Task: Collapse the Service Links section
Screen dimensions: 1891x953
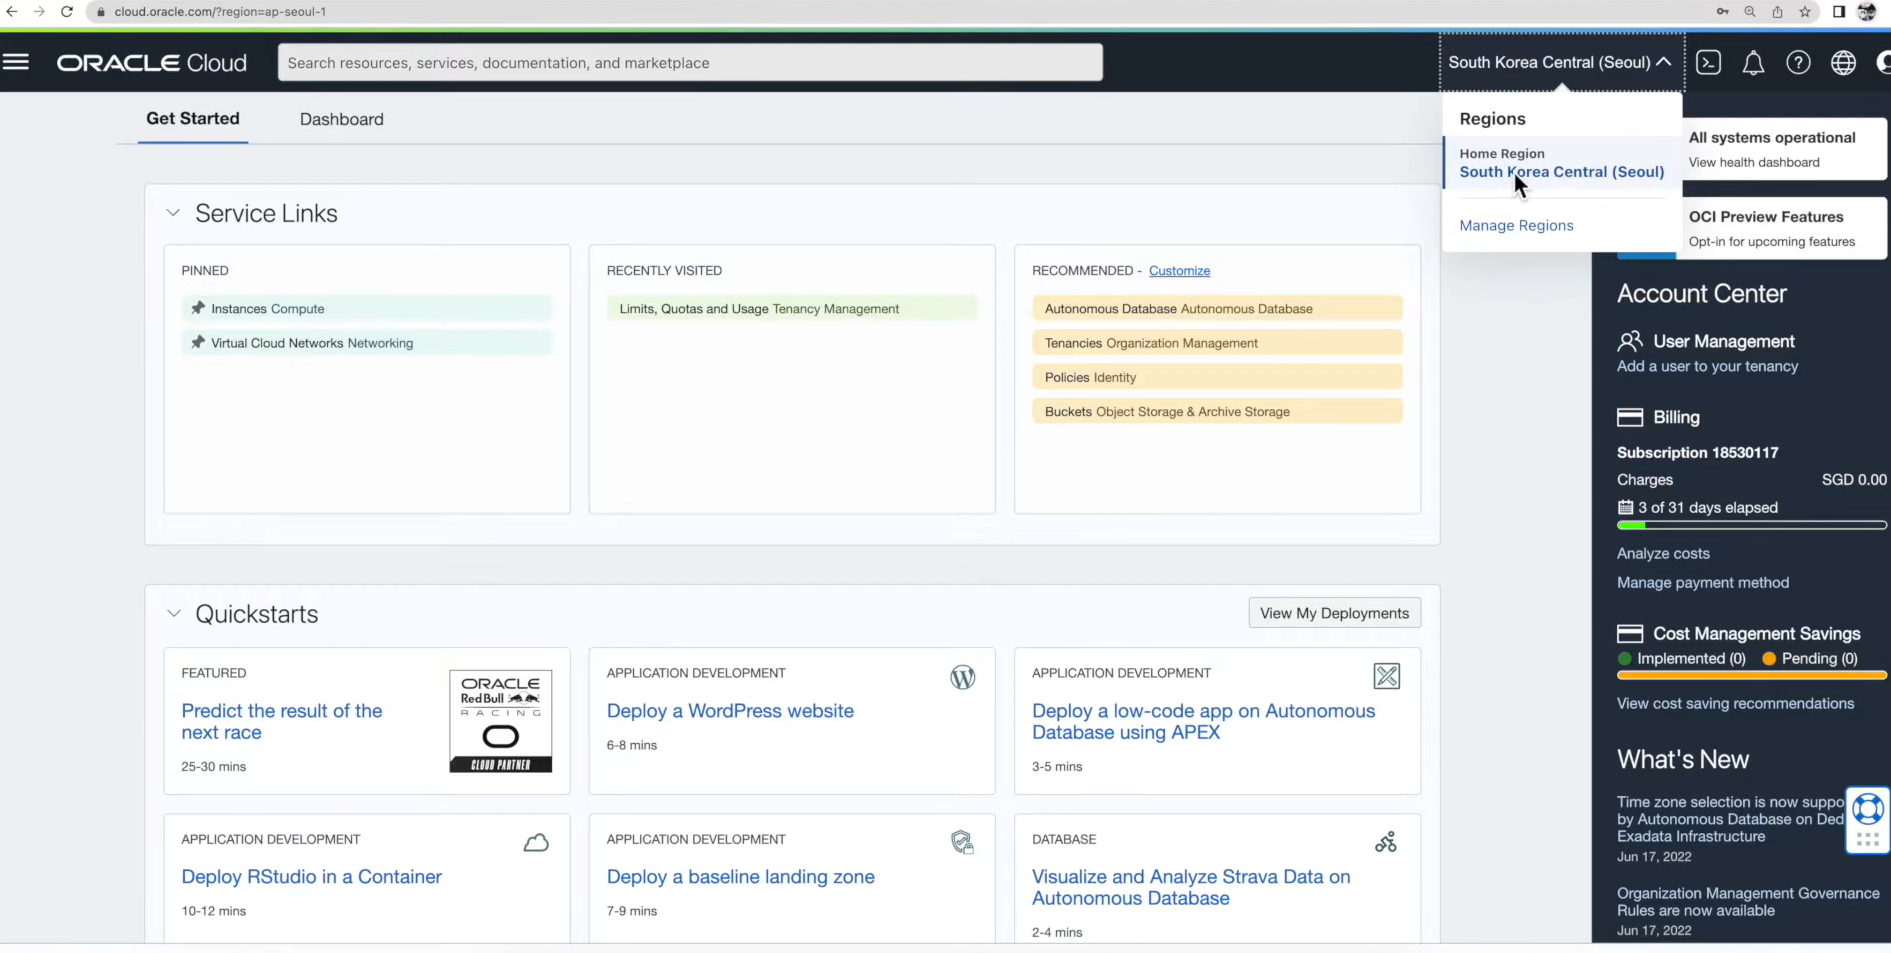Action: [x=173, y=213]
